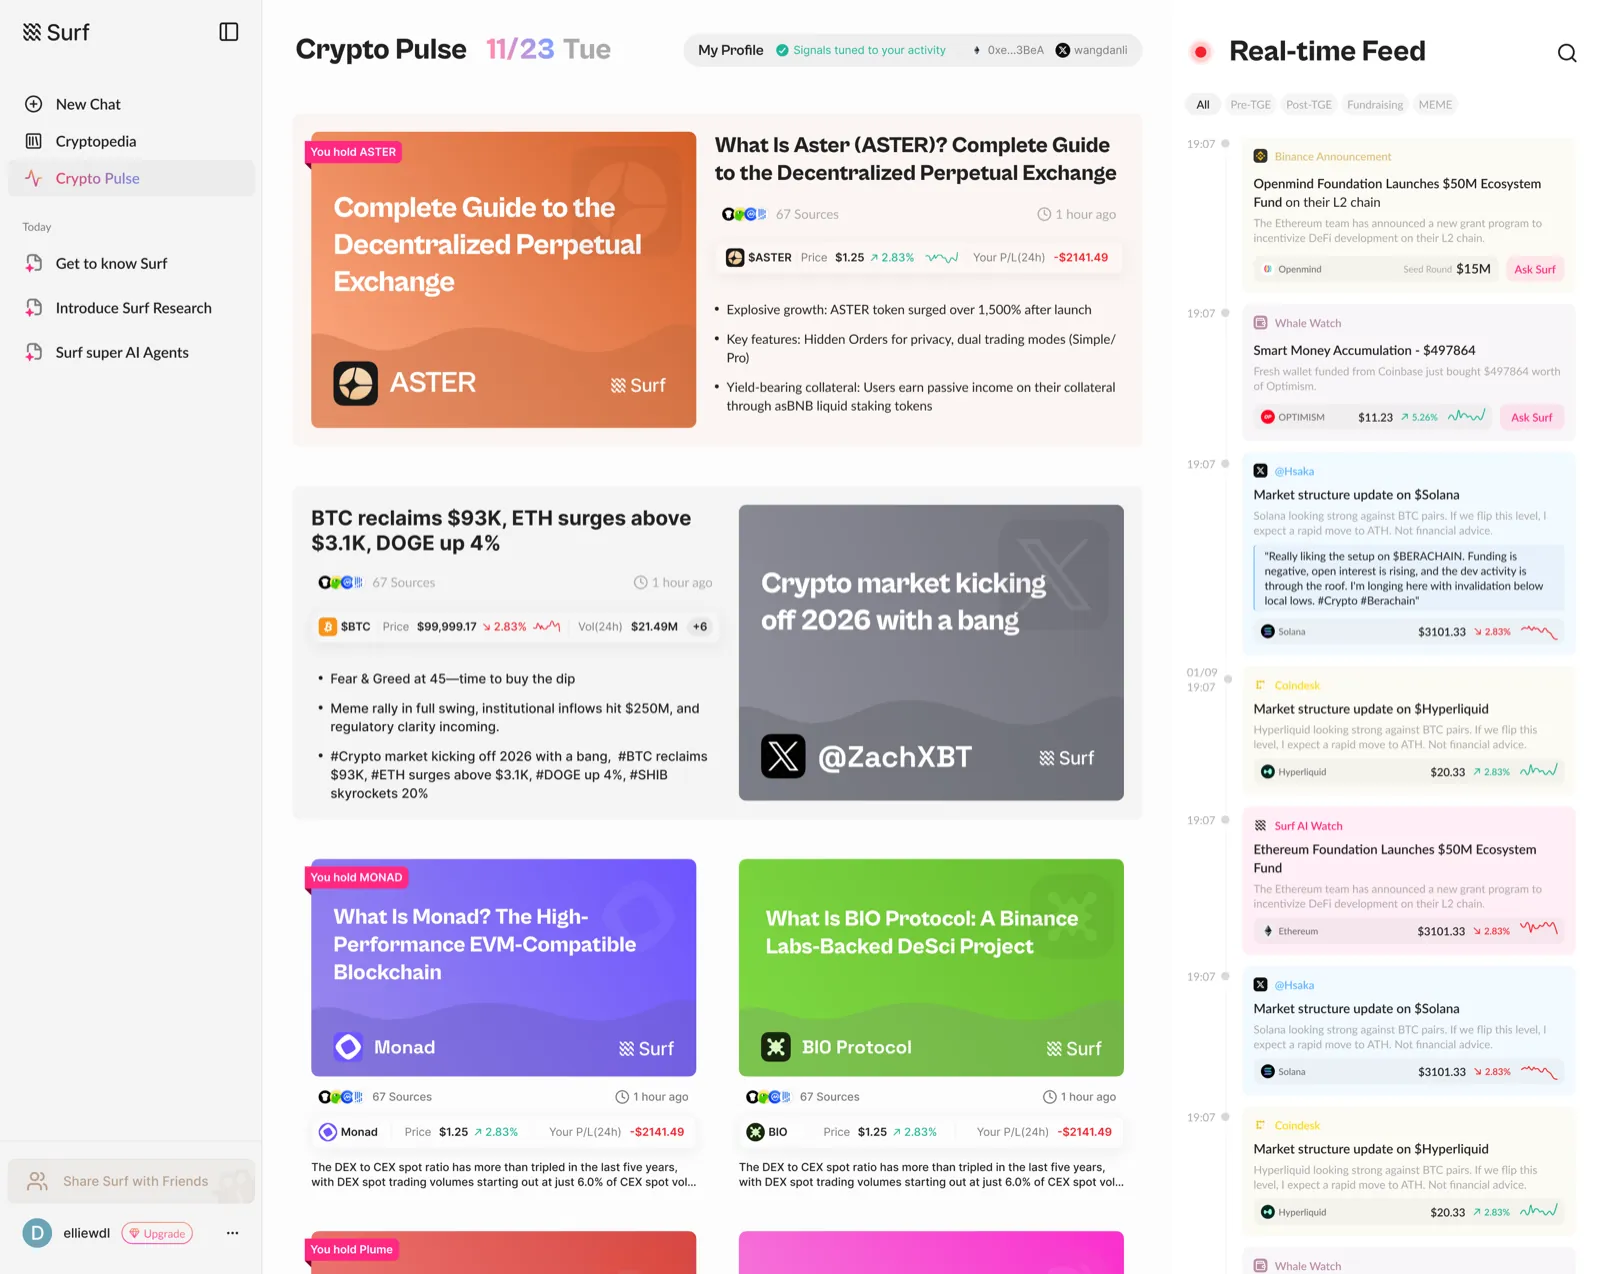Click the red live recording indicator
This screenshot has width=1600, height=1274.
(1200, 52)
